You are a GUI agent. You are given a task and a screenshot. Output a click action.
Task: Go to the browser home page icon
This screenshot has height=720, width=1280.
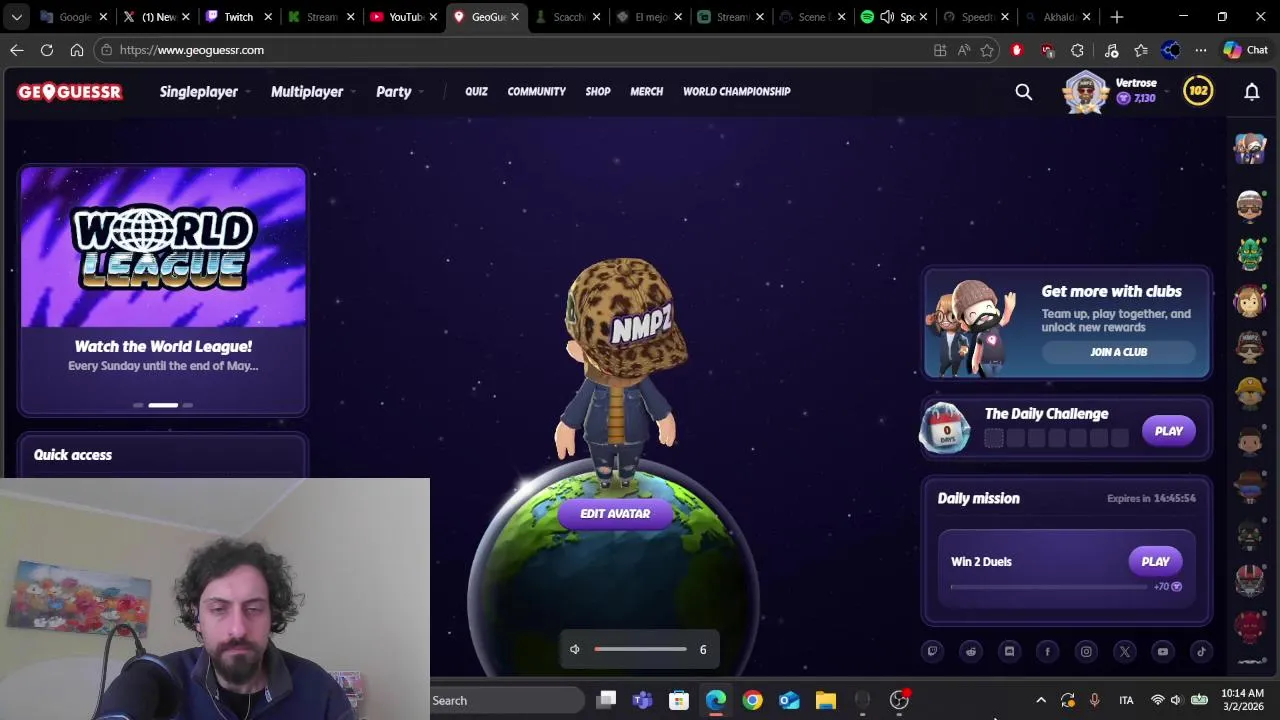coord(77,50)
